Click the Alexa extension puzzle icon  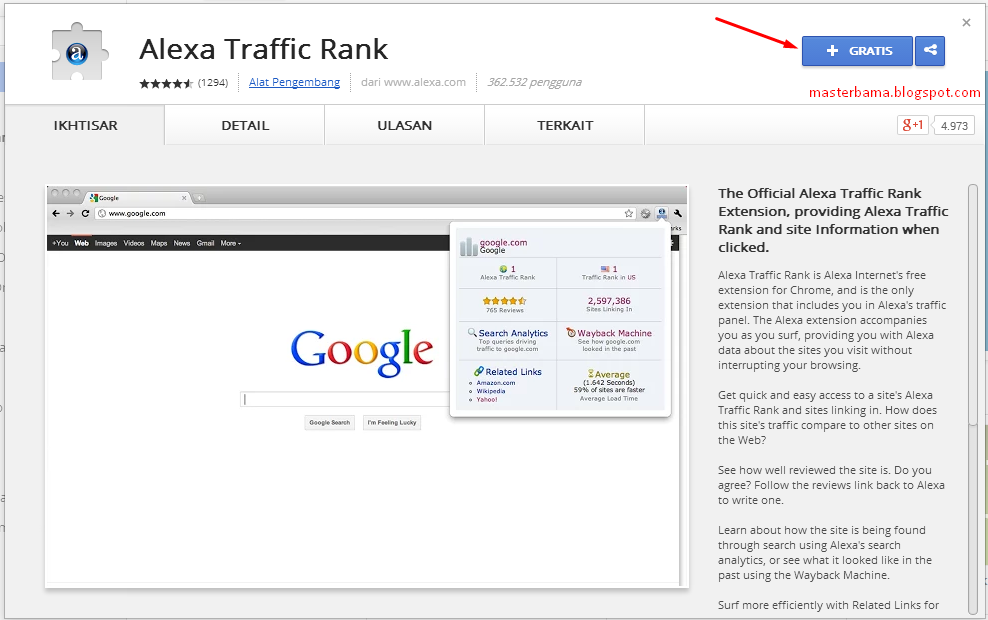78,52
